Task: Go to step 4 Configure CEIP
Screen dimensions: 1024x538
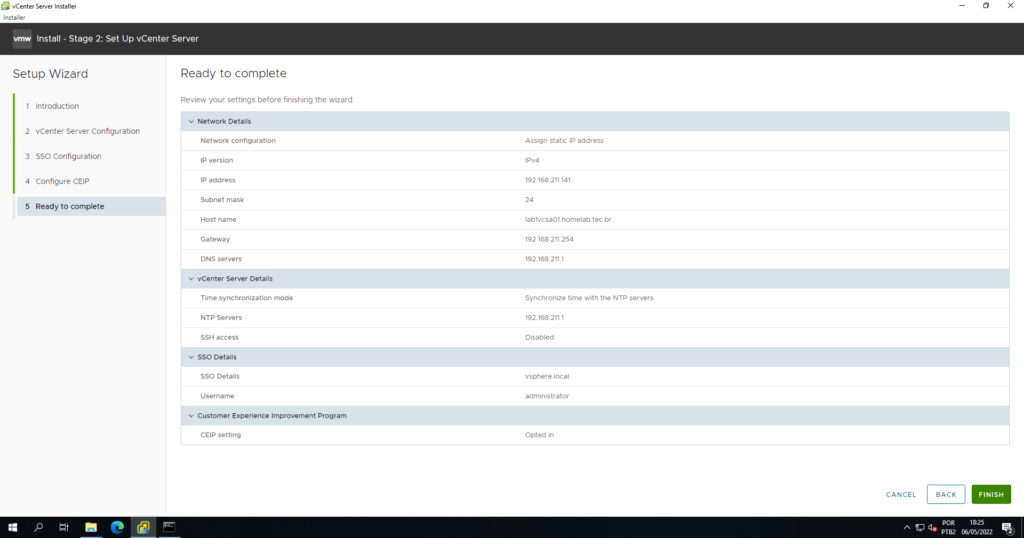Action: [x=62, y=182]
